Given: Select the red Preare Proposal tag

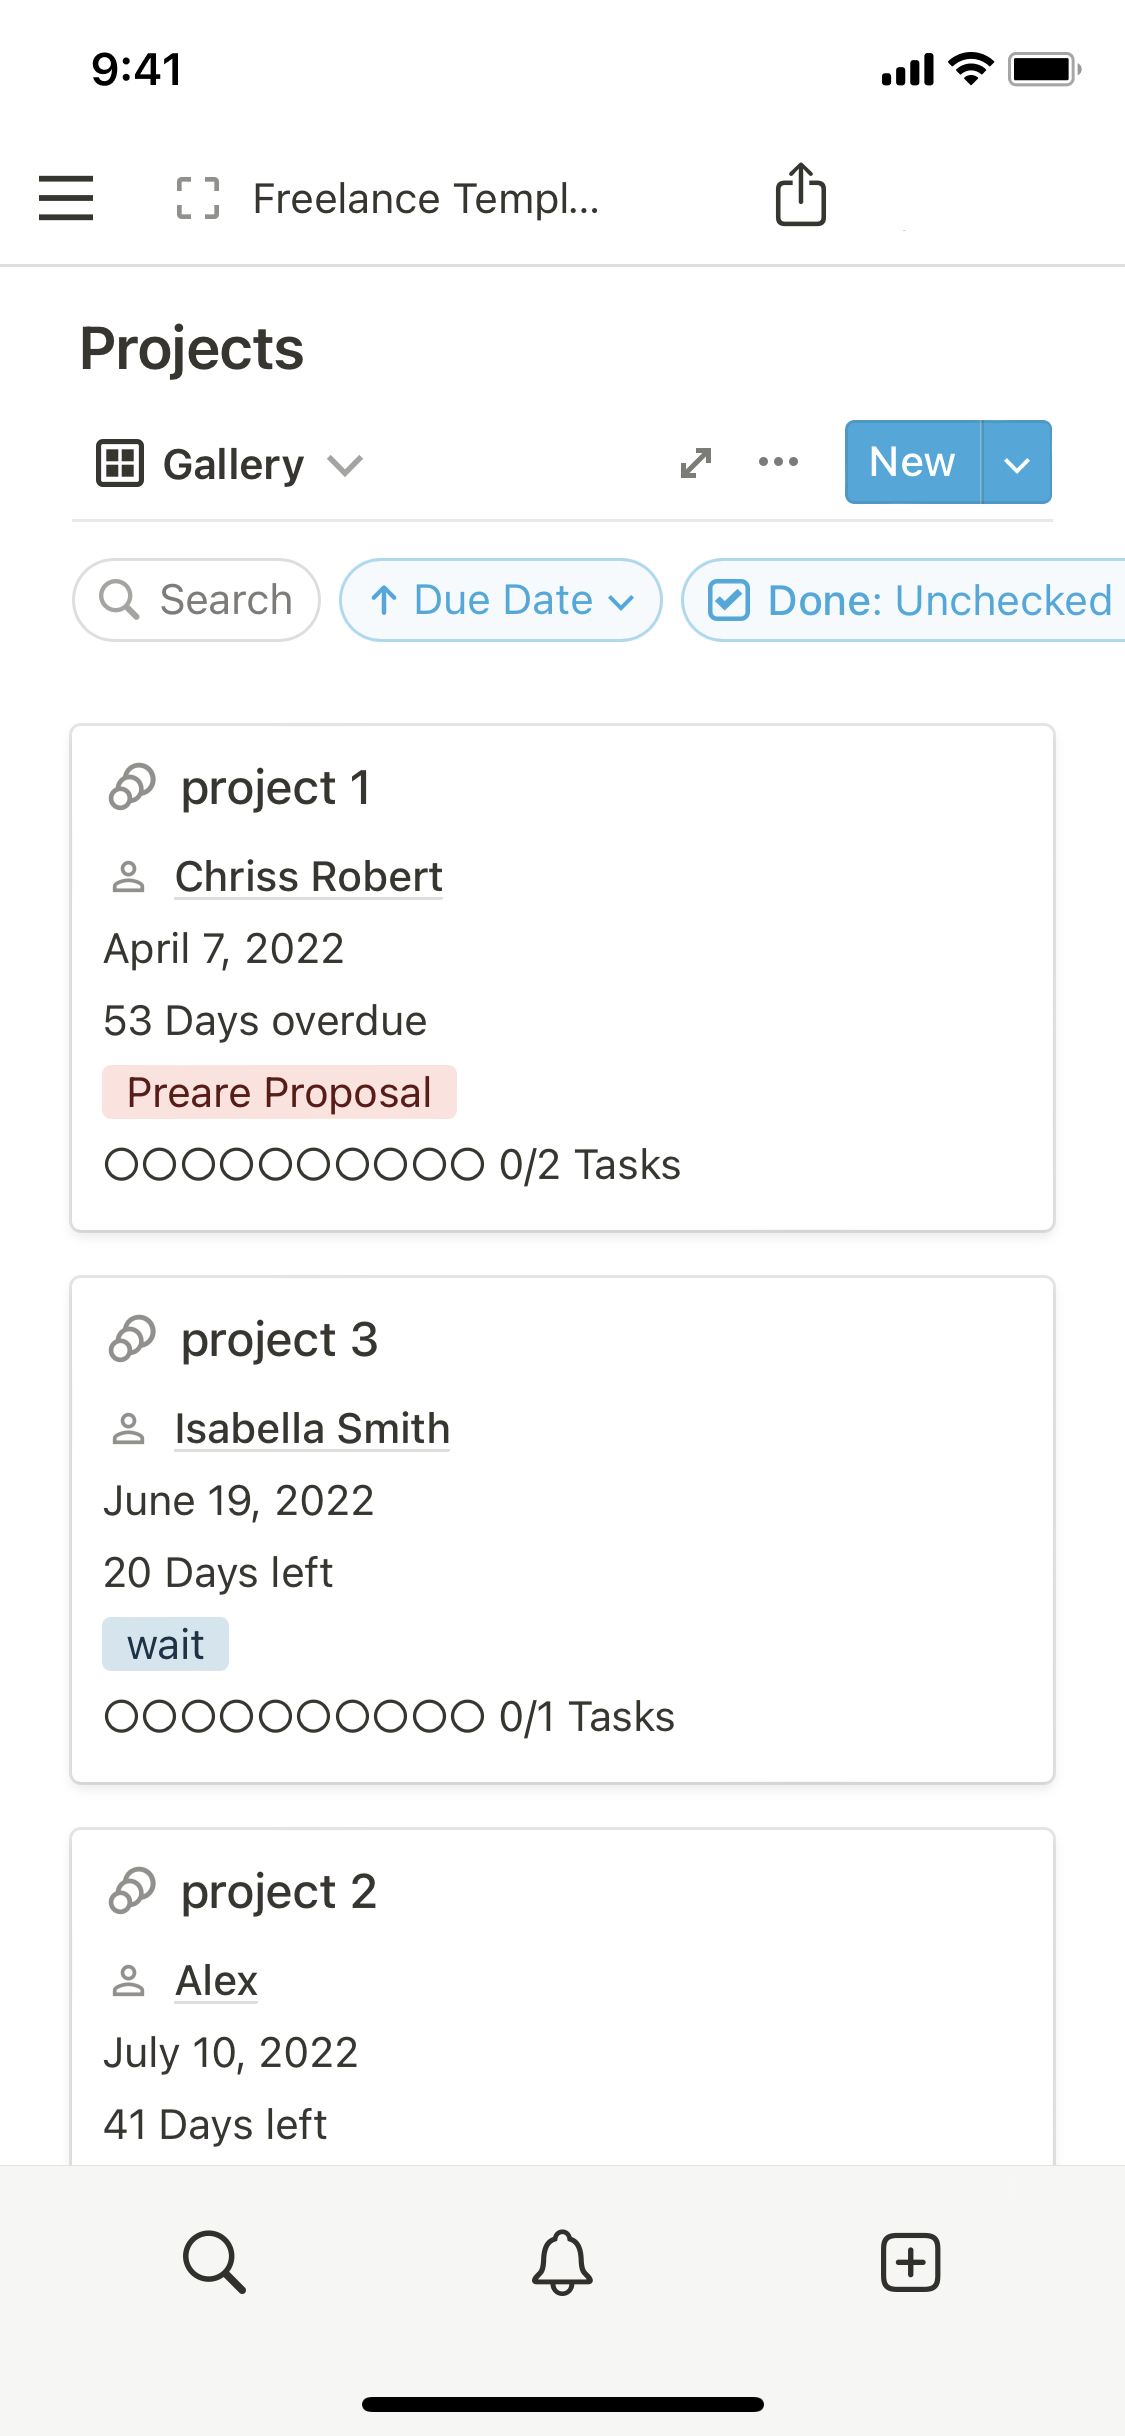Looking at the screenshot, I should tap(279, 1092).
